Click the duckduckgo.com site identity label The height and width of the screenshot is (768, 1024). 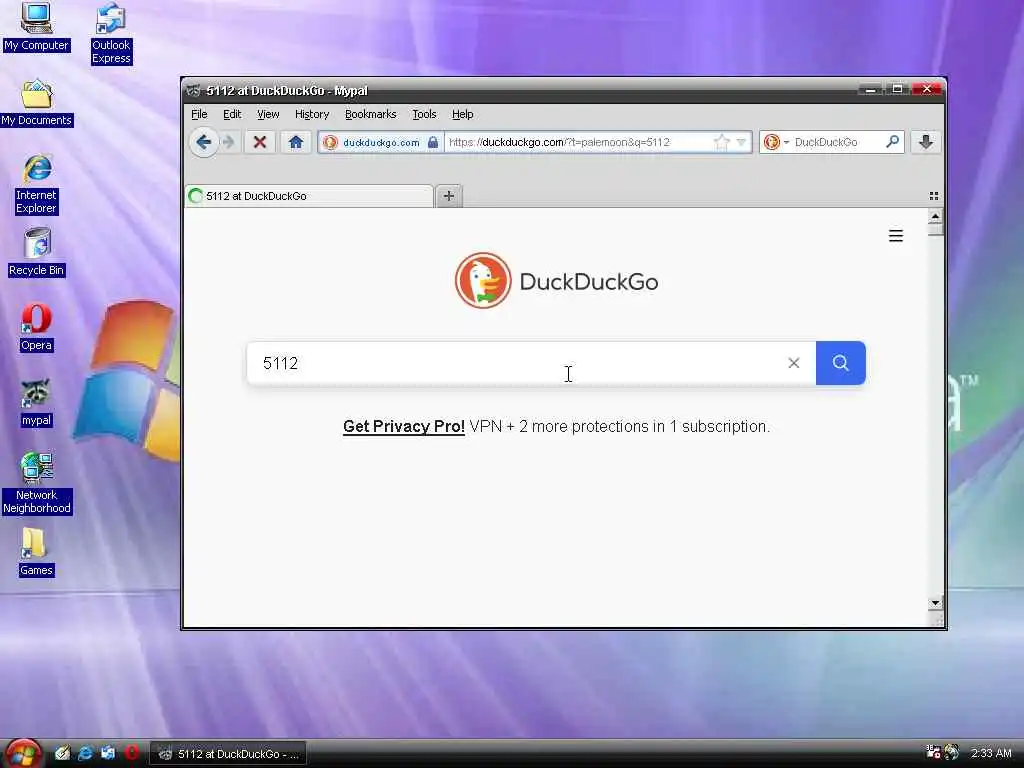pos(381,142)
